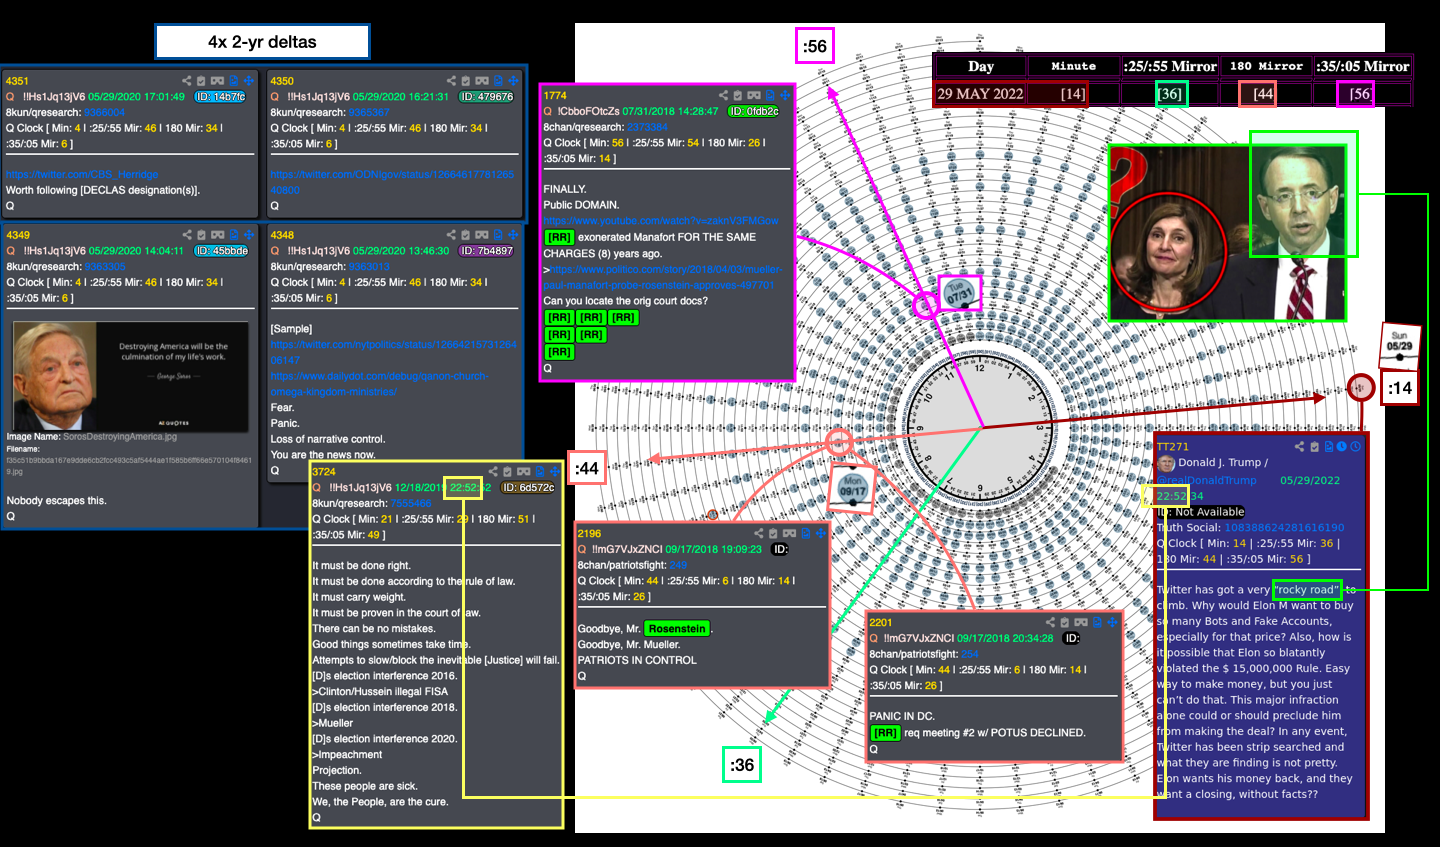
Task: Click move arrows icon on post 3724
Action: 555,471
